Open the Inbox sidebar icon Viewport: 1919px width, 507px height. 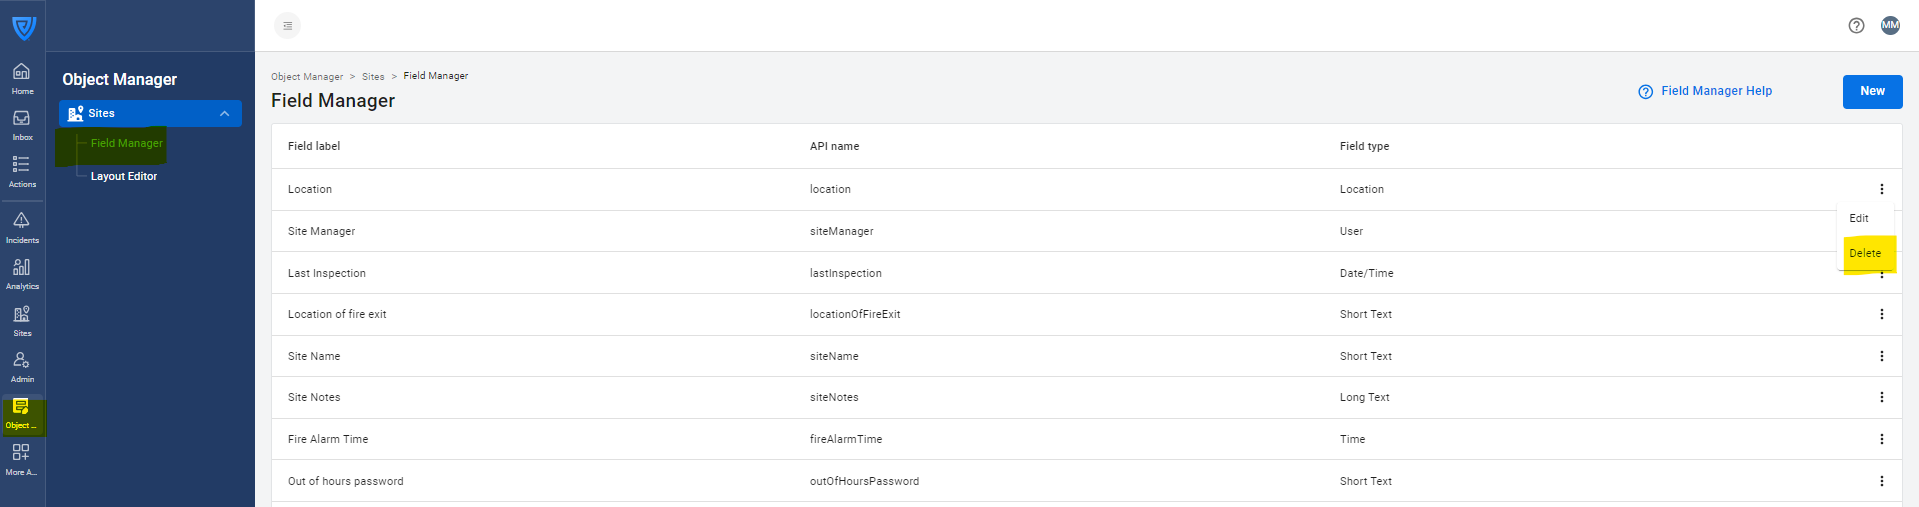(x=21, y=123)
